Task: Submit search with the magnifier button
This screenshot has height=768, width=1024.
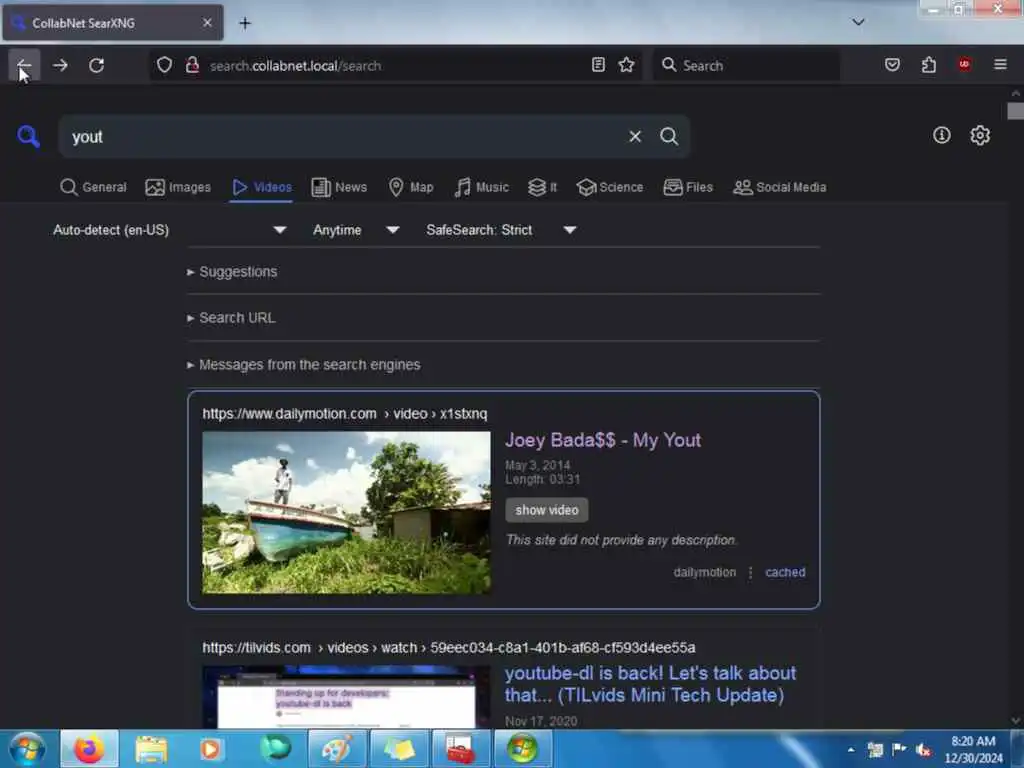Action: [x=669, y=136]
